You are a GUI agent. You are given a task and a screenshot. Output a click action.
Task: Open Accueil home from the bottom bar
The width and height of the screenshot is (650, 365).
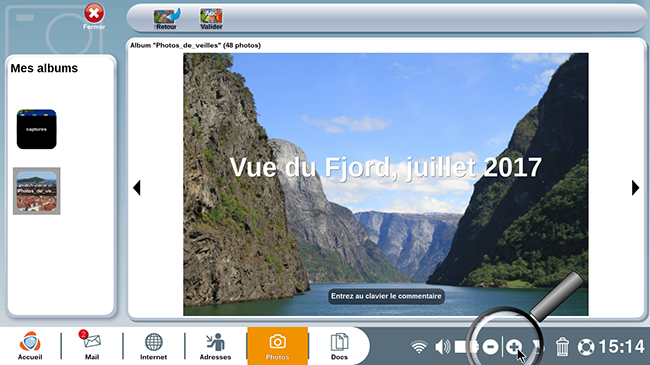coord(30,346)
